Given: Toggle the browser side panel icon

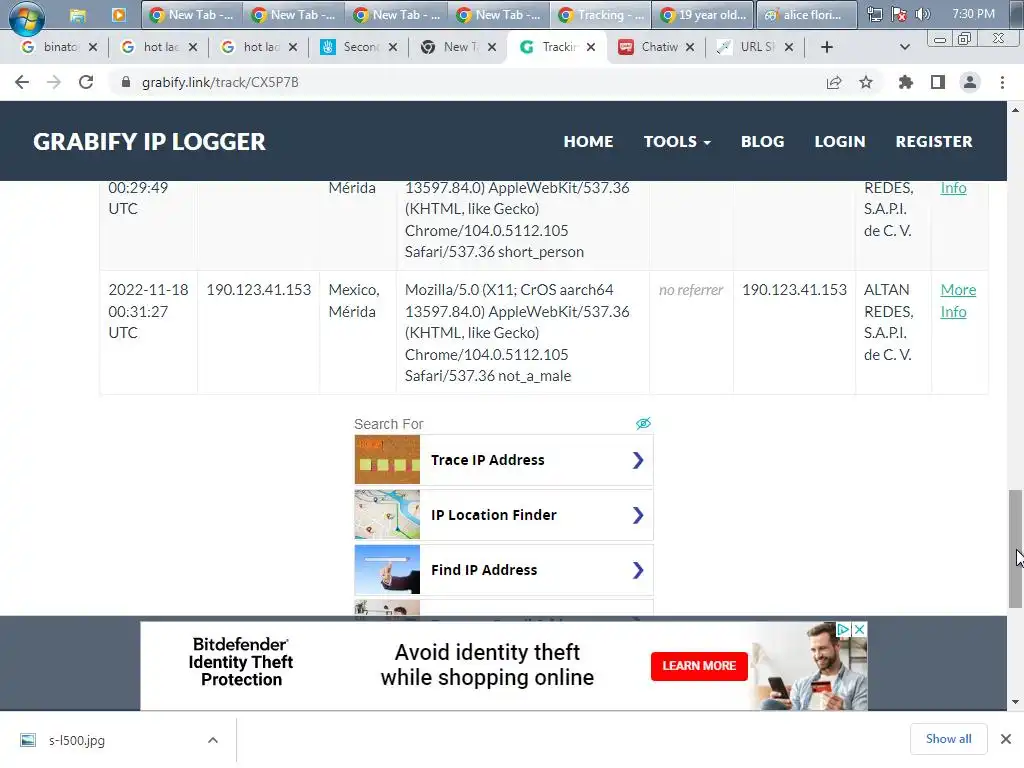Looking at the screenshot, I should point(938,82).
